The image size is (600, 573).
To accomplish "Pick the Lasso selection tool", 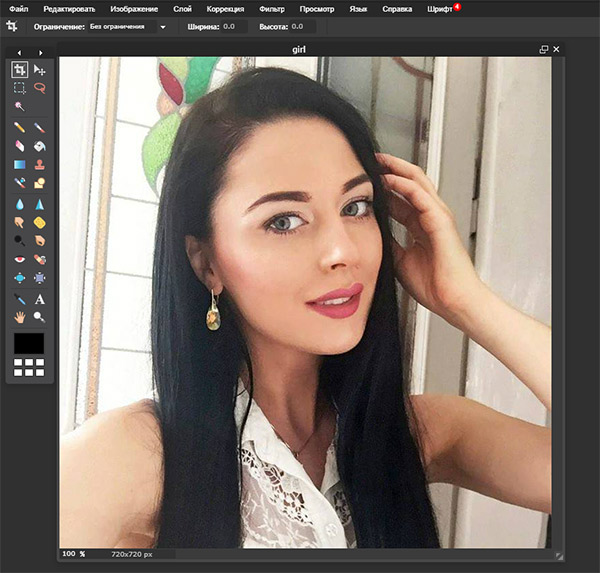I will click(x=40, y=88).
